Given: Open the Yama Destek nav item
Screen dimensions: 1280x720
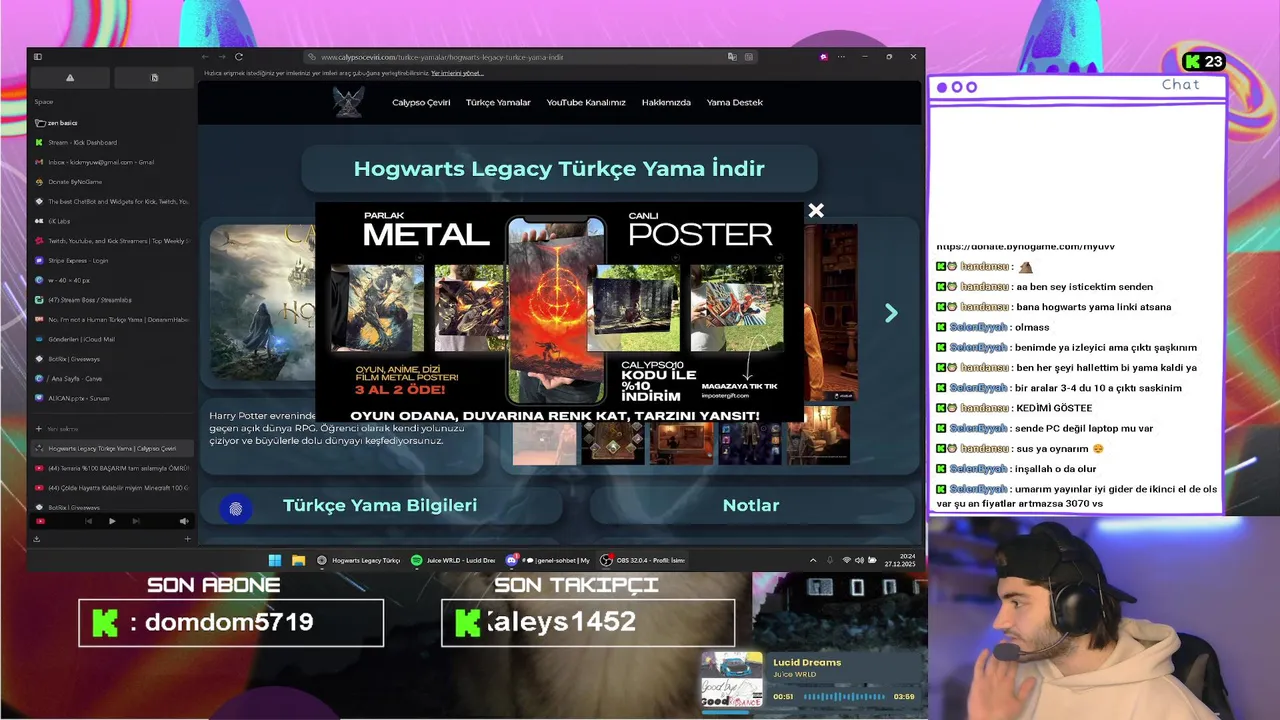Looking at the screenshot, I should point(735,102).
